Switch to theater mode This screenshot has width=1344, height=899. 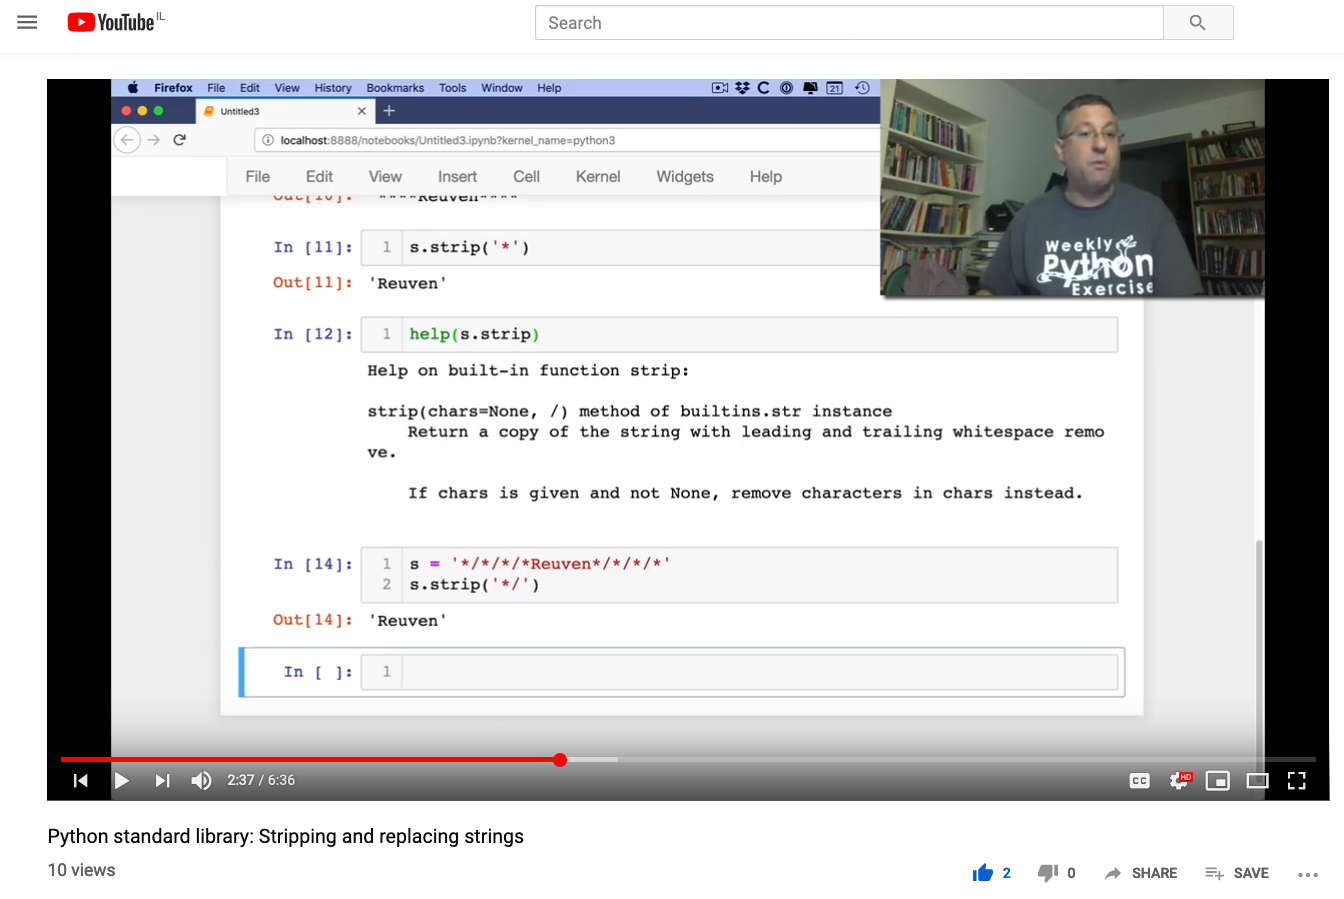1257,781
